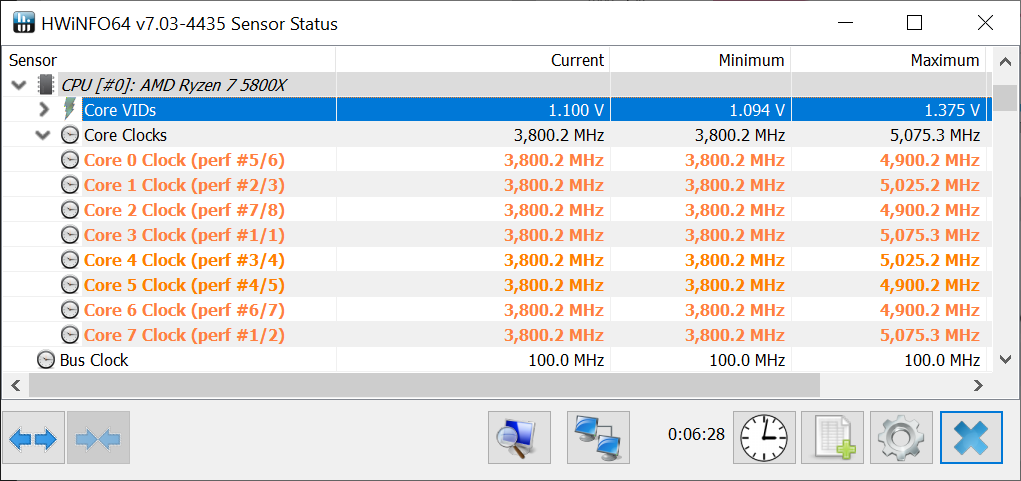The height and width of the screenshot is (481, 1021).
Task: Click the CPU [#0]: AMD Ryzen 7 5800X label
Action: point(175,85)
